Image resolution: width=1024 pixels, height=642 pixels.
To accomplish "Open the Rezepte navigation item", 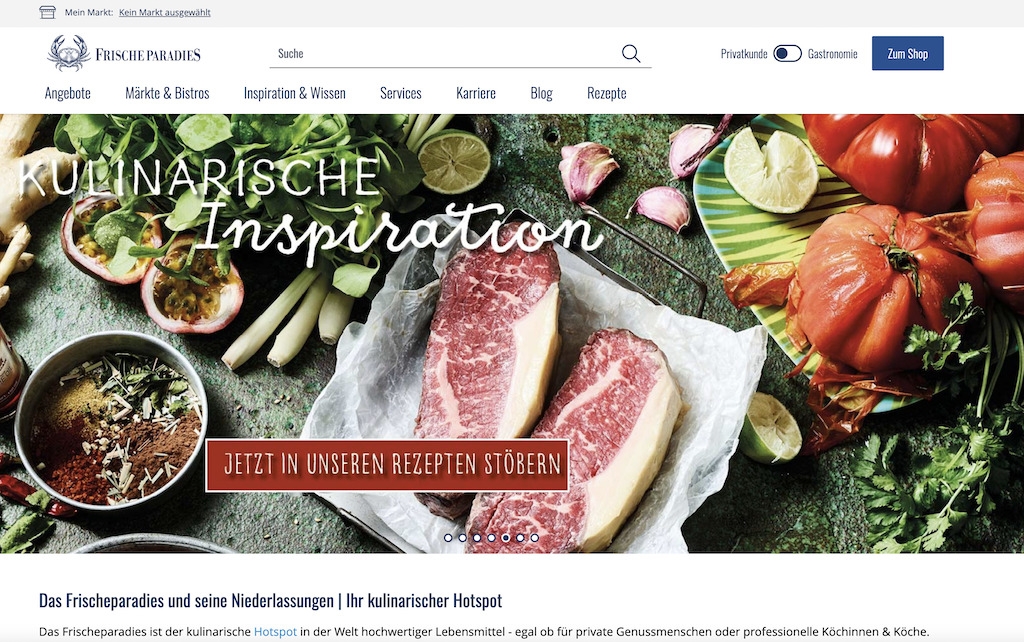I will click(x=607, y=93).
